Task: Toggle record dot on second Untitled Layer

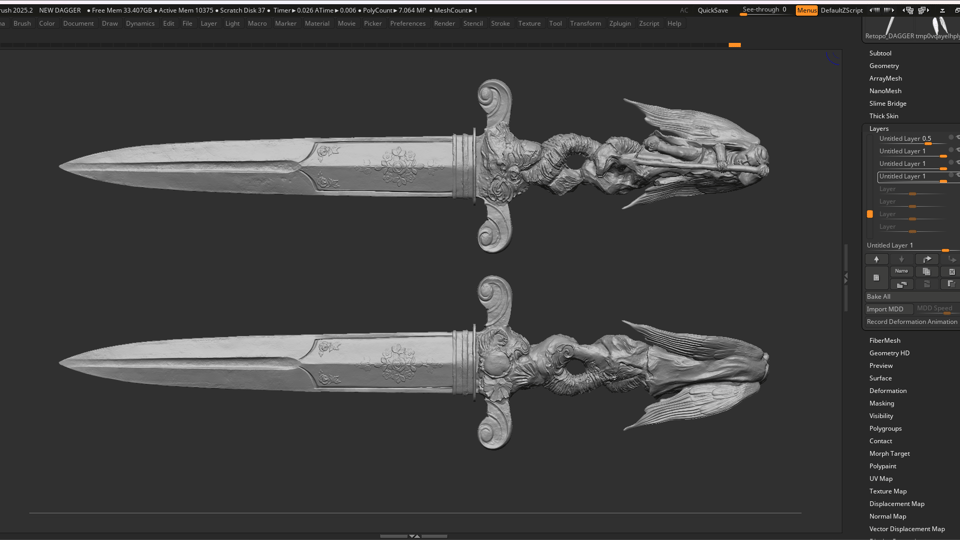Action: click(x=951, y=150)
